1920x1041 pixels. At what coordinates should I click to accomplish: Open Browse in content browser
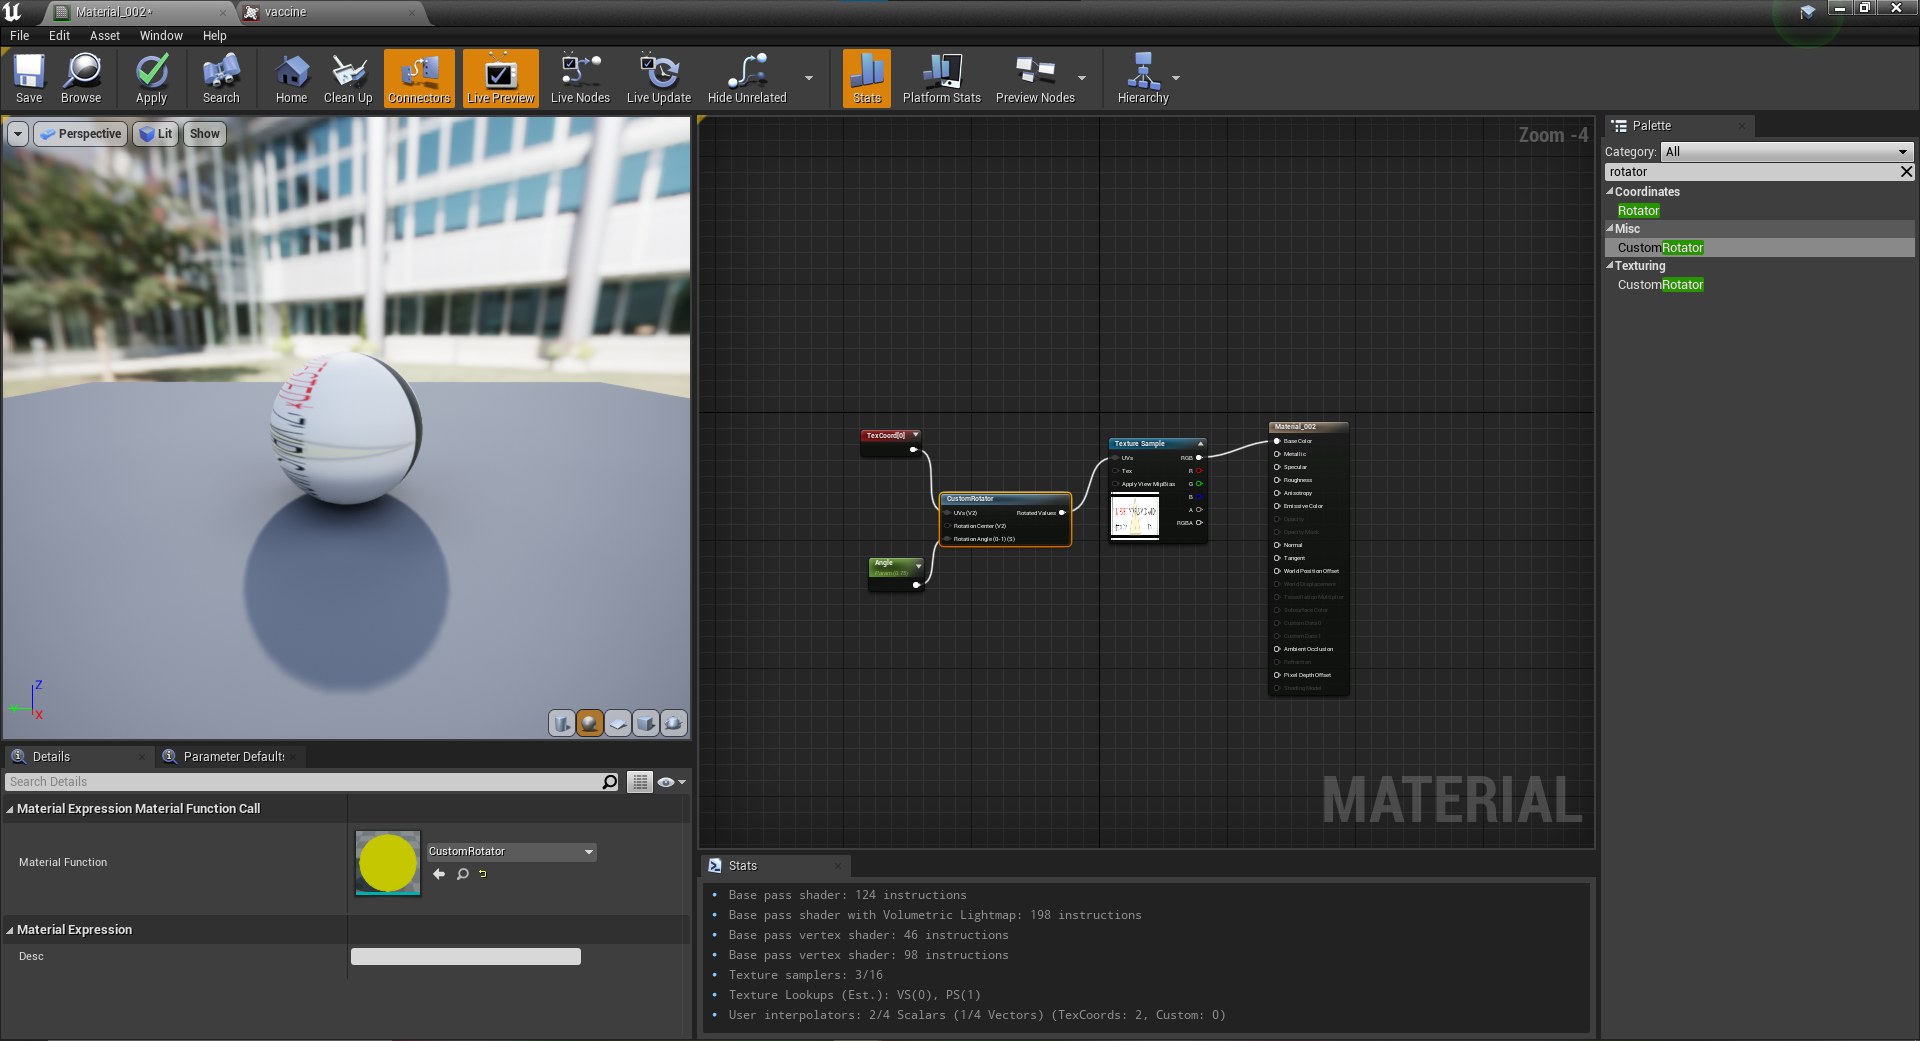point(81,79)
